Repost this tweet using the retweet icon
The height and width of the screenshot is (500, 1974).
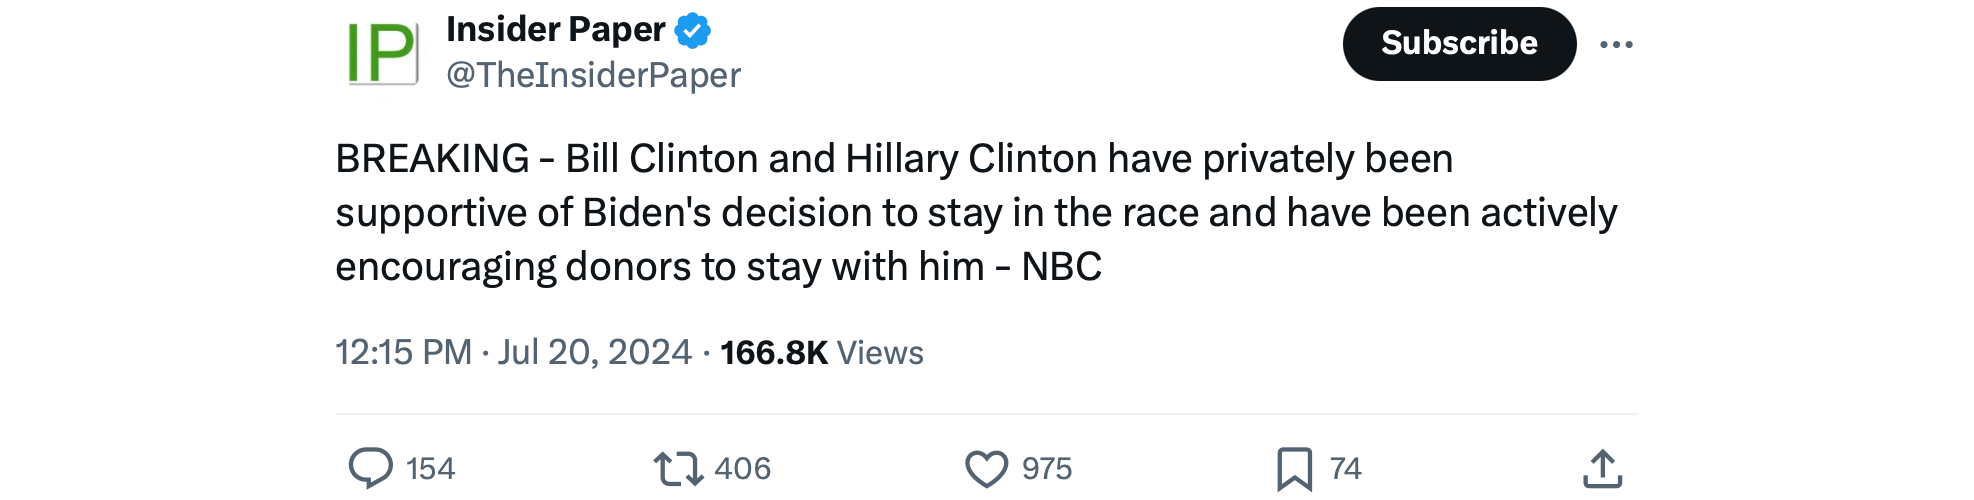tap(678, 468)
